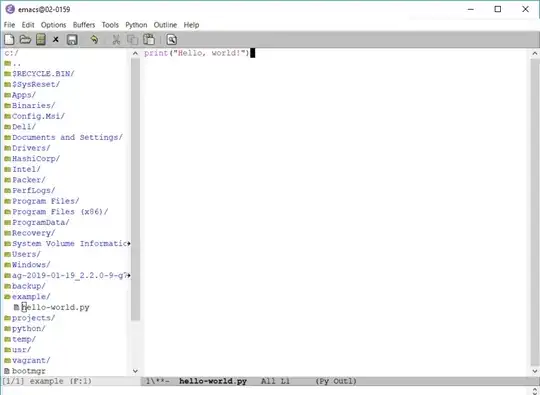The image size is (540, 395).
Task: Create a new file with the toolbar icon
Action: coord(9,40)
